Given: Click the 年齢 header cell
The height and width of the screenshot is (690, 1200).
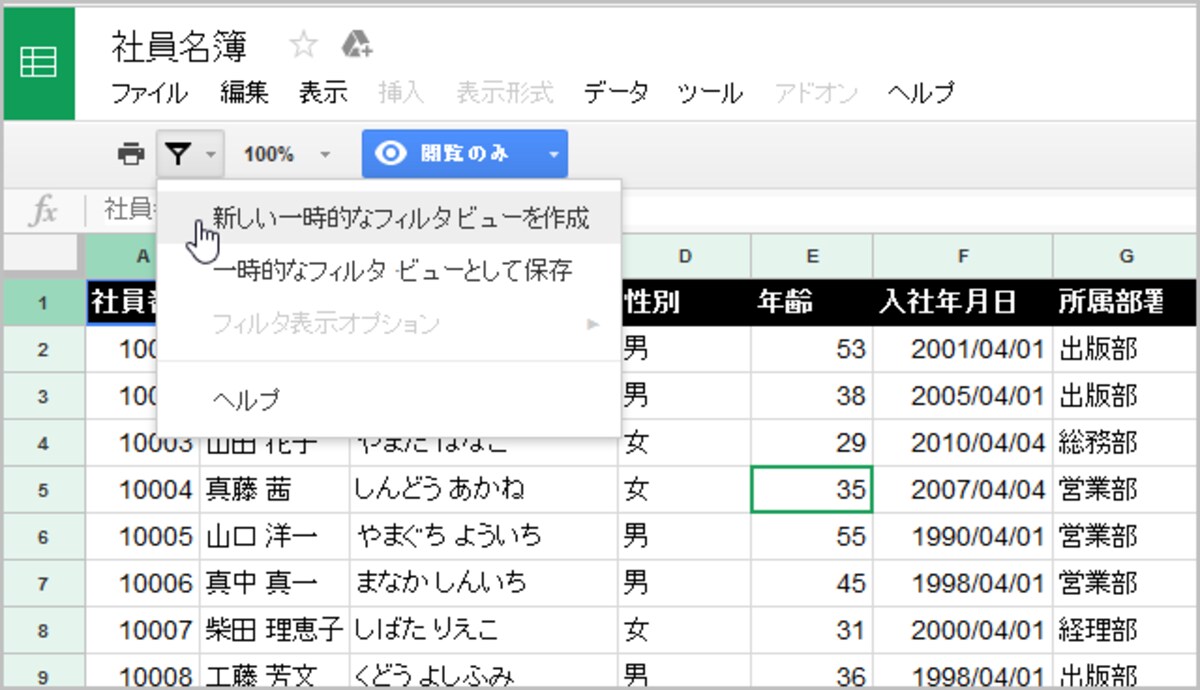Looking at the screenshot, I should pos(812,302).
